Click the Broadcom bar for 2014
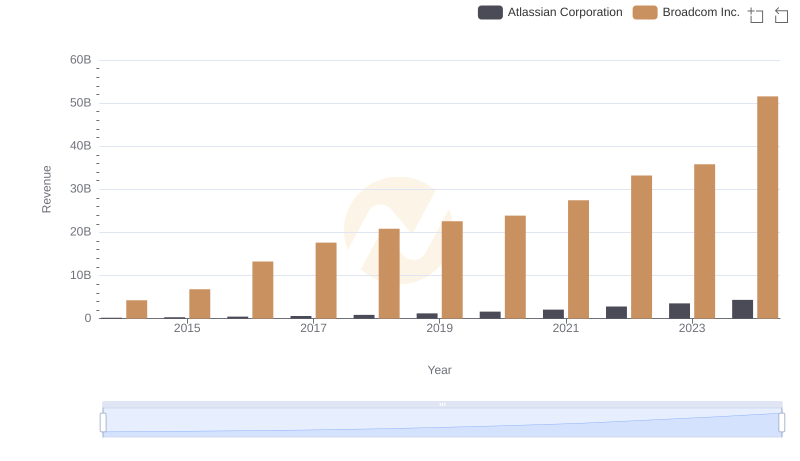Screen dimensions: 800x461 137,309
